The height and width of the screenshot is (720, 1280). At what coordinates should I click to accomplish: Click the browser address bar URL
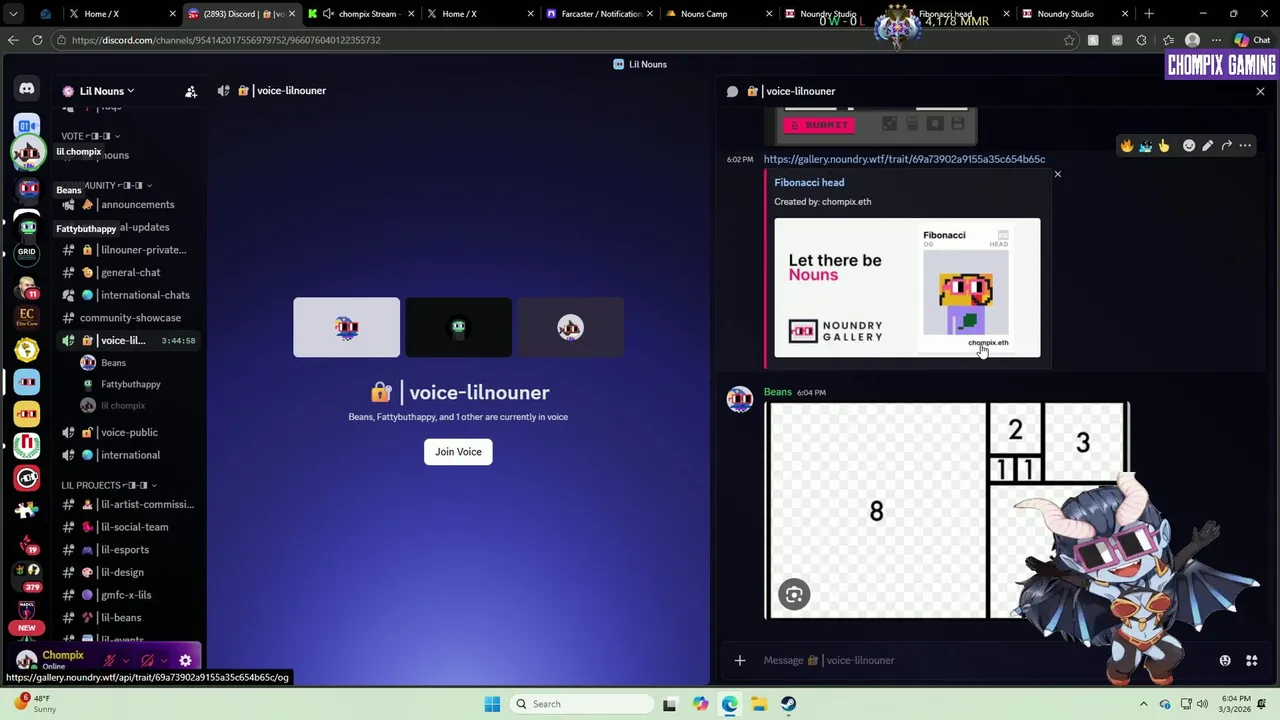226,40
